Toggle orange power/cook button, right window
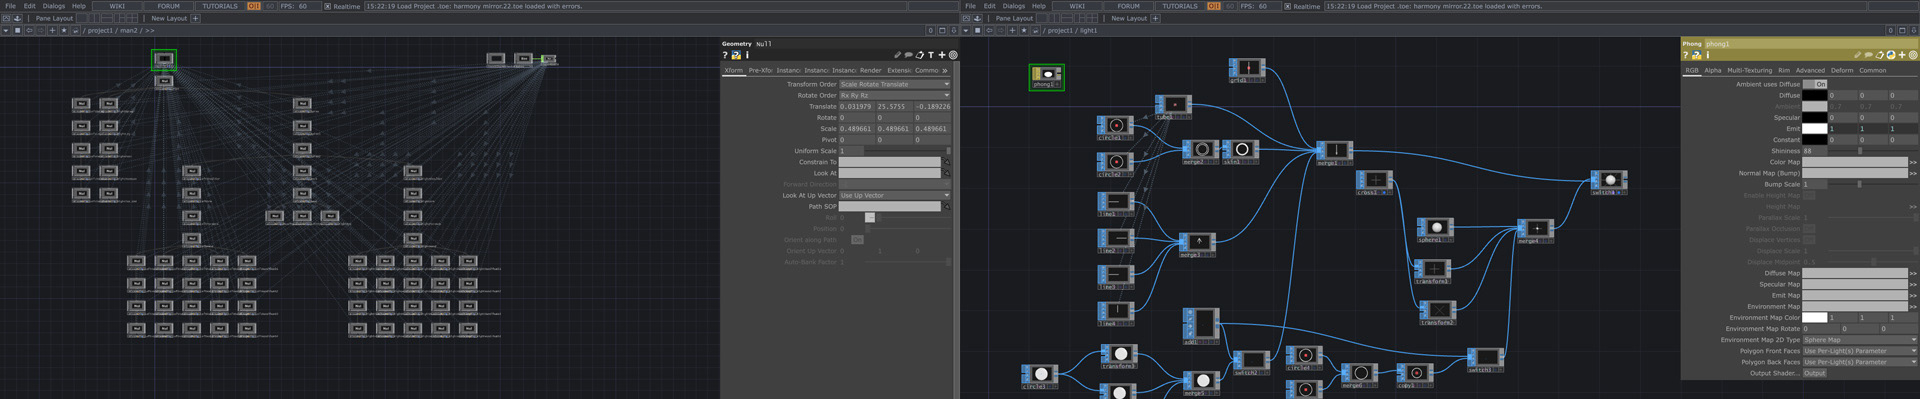The height and width of the screenshot is (399, 1920). pos(1214,6)
